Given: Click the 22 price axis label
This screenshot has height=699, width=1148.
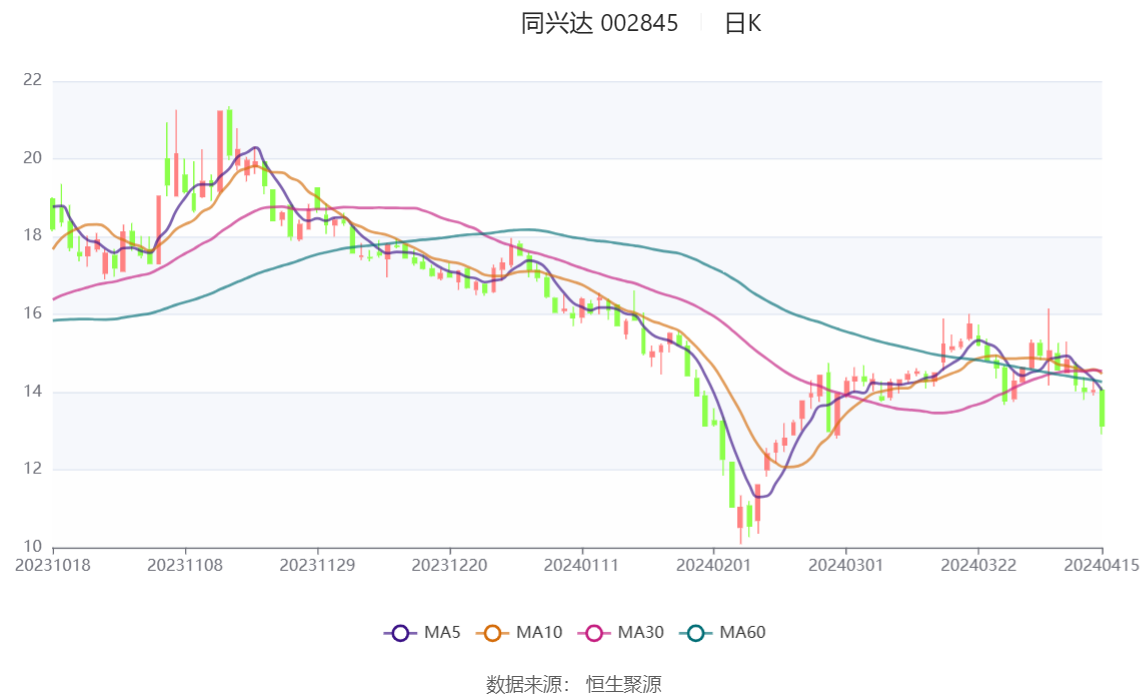Looking at the screenshot, I should (x=32, y=80).
